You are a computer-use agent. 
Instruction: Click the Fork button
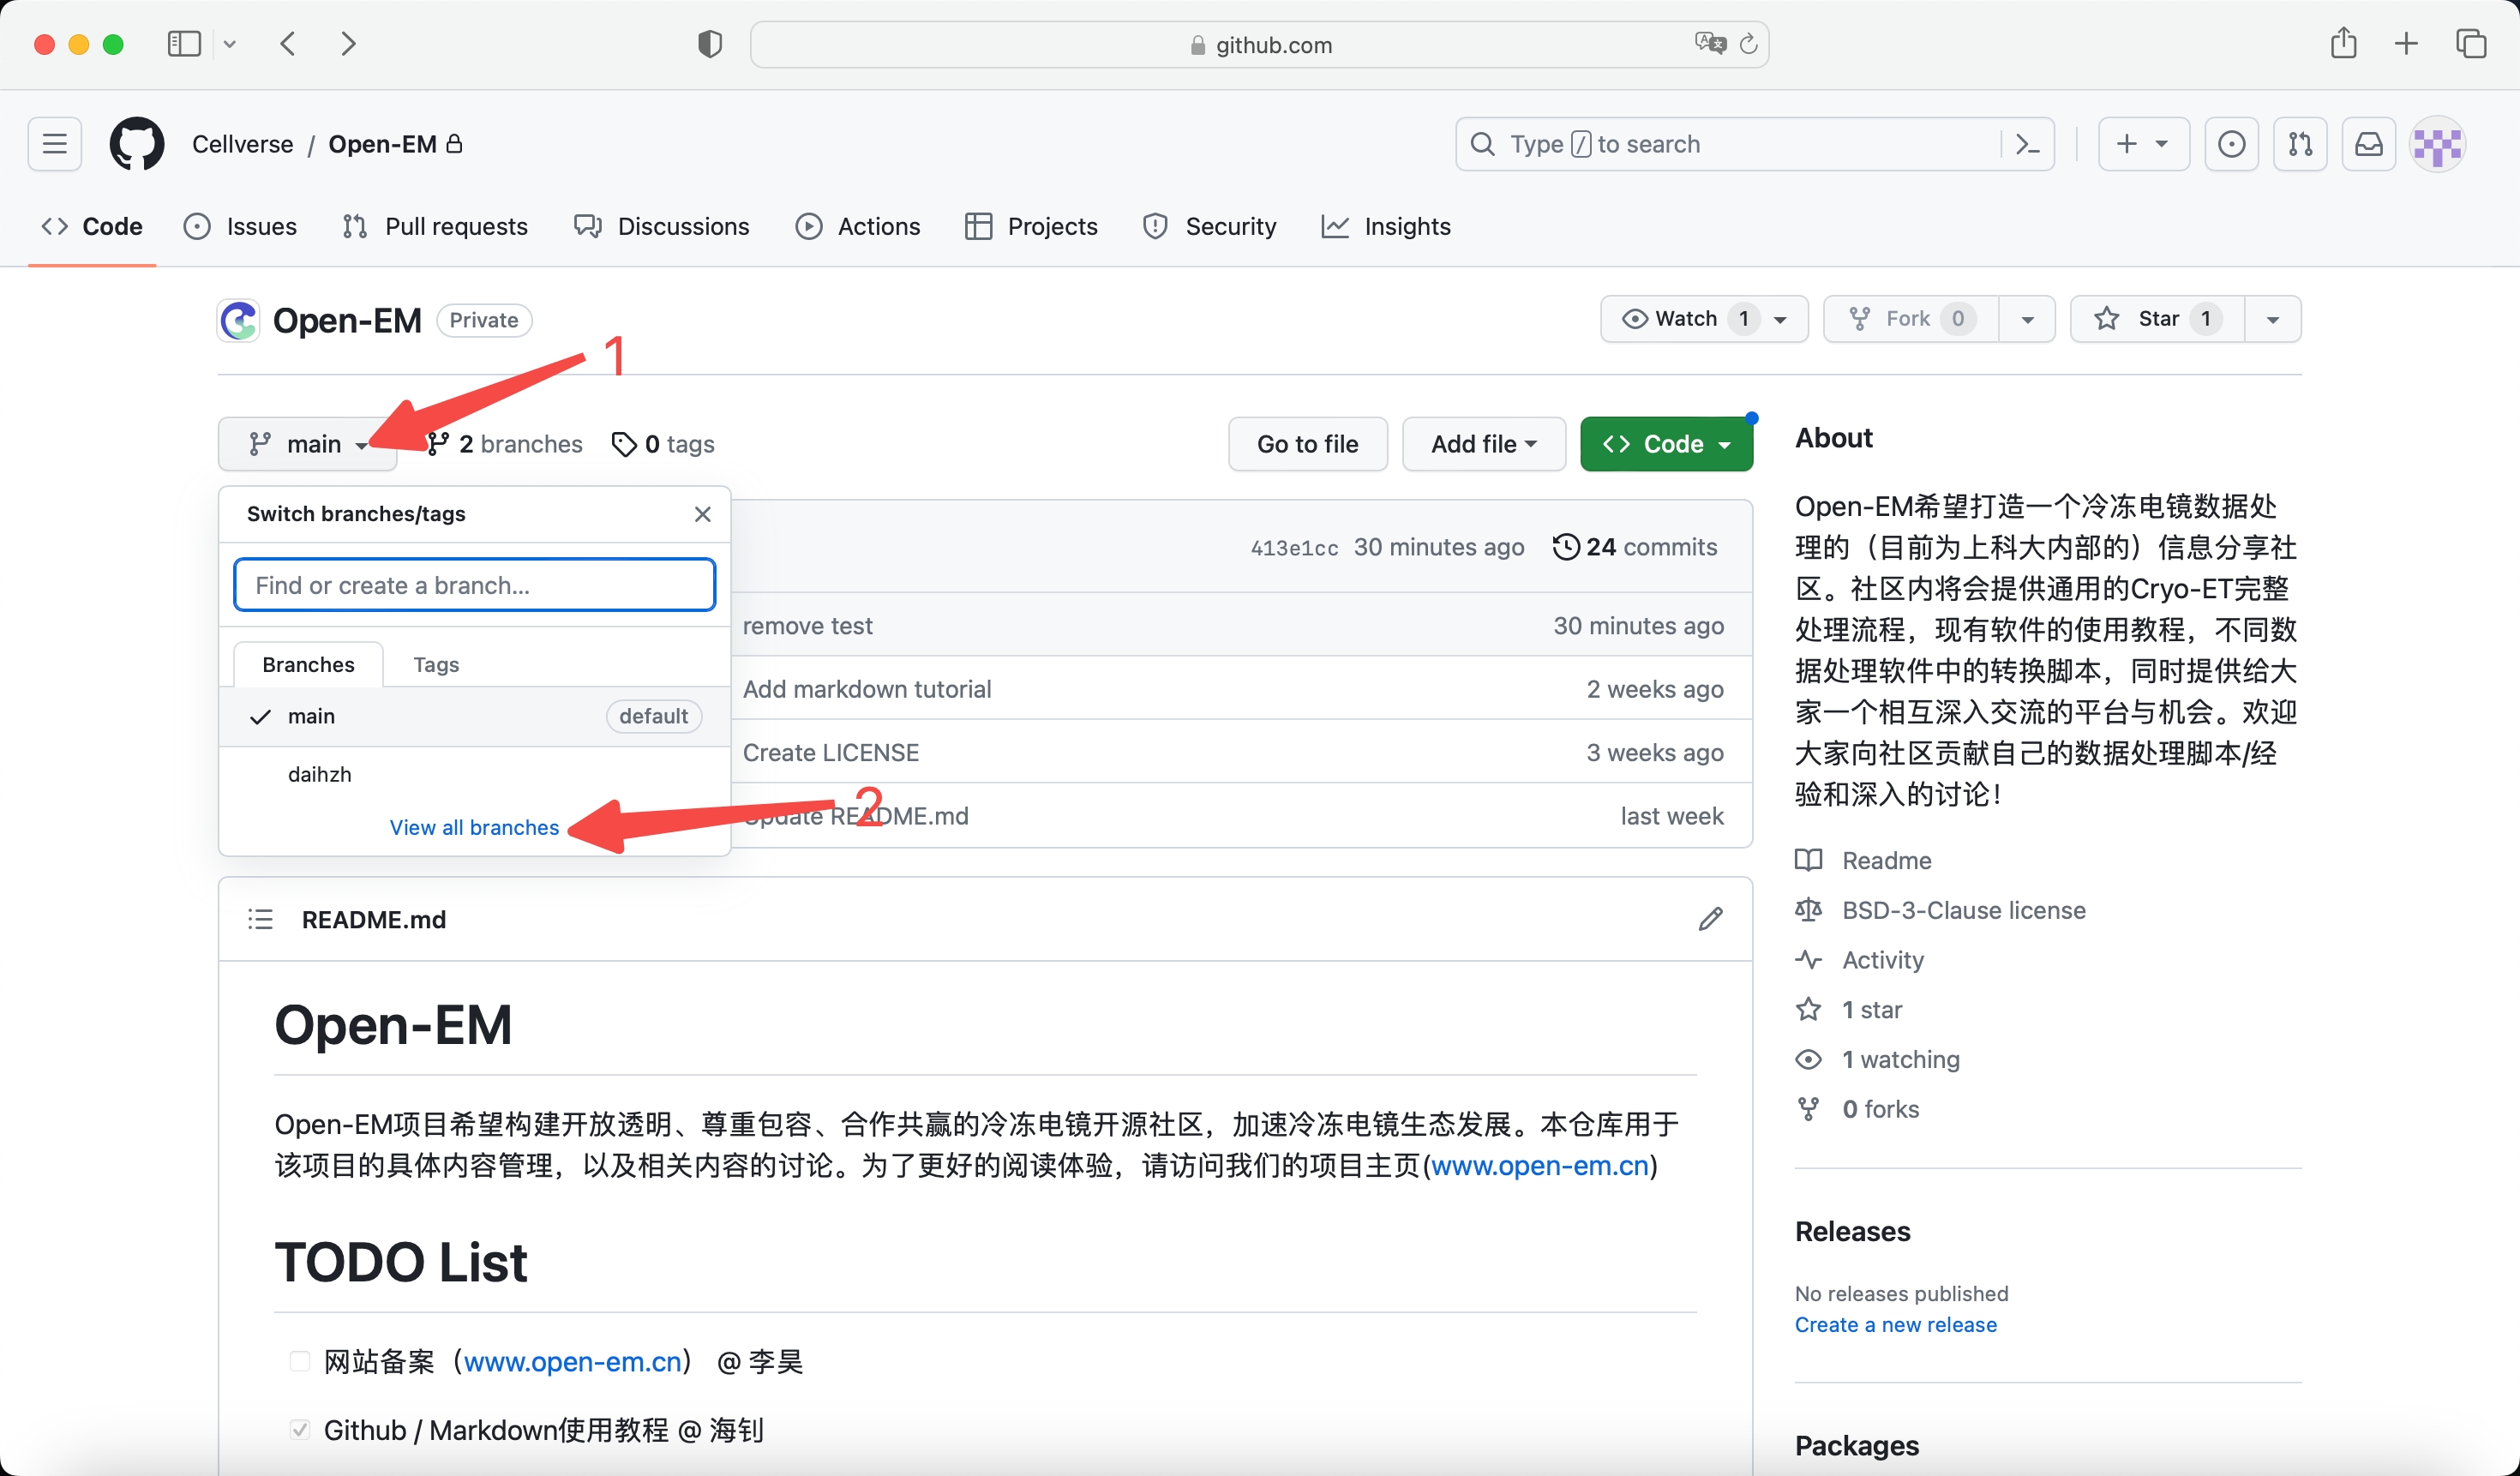(1910, 319)
